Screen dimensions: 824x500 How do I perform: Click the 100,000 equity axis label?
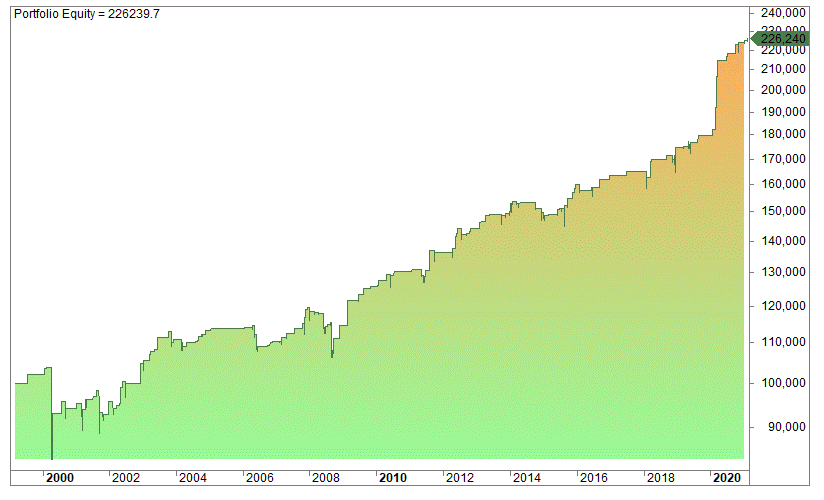[784, 383]
